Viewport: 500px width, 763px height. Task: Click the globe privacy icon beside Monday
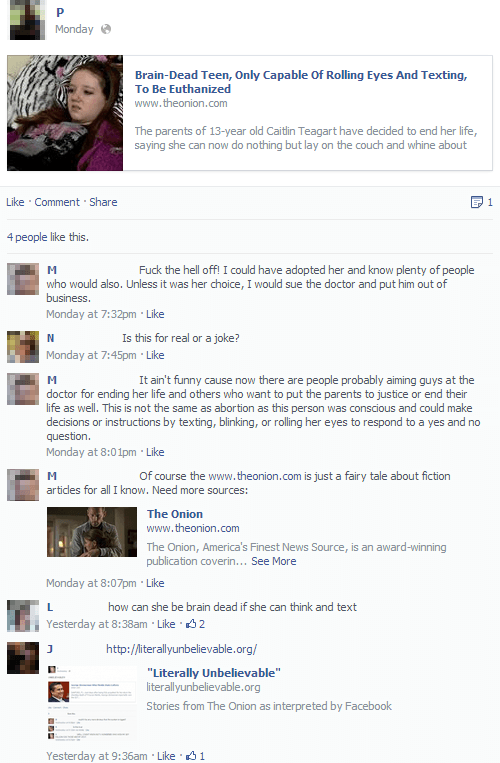(x=106, y=29)
